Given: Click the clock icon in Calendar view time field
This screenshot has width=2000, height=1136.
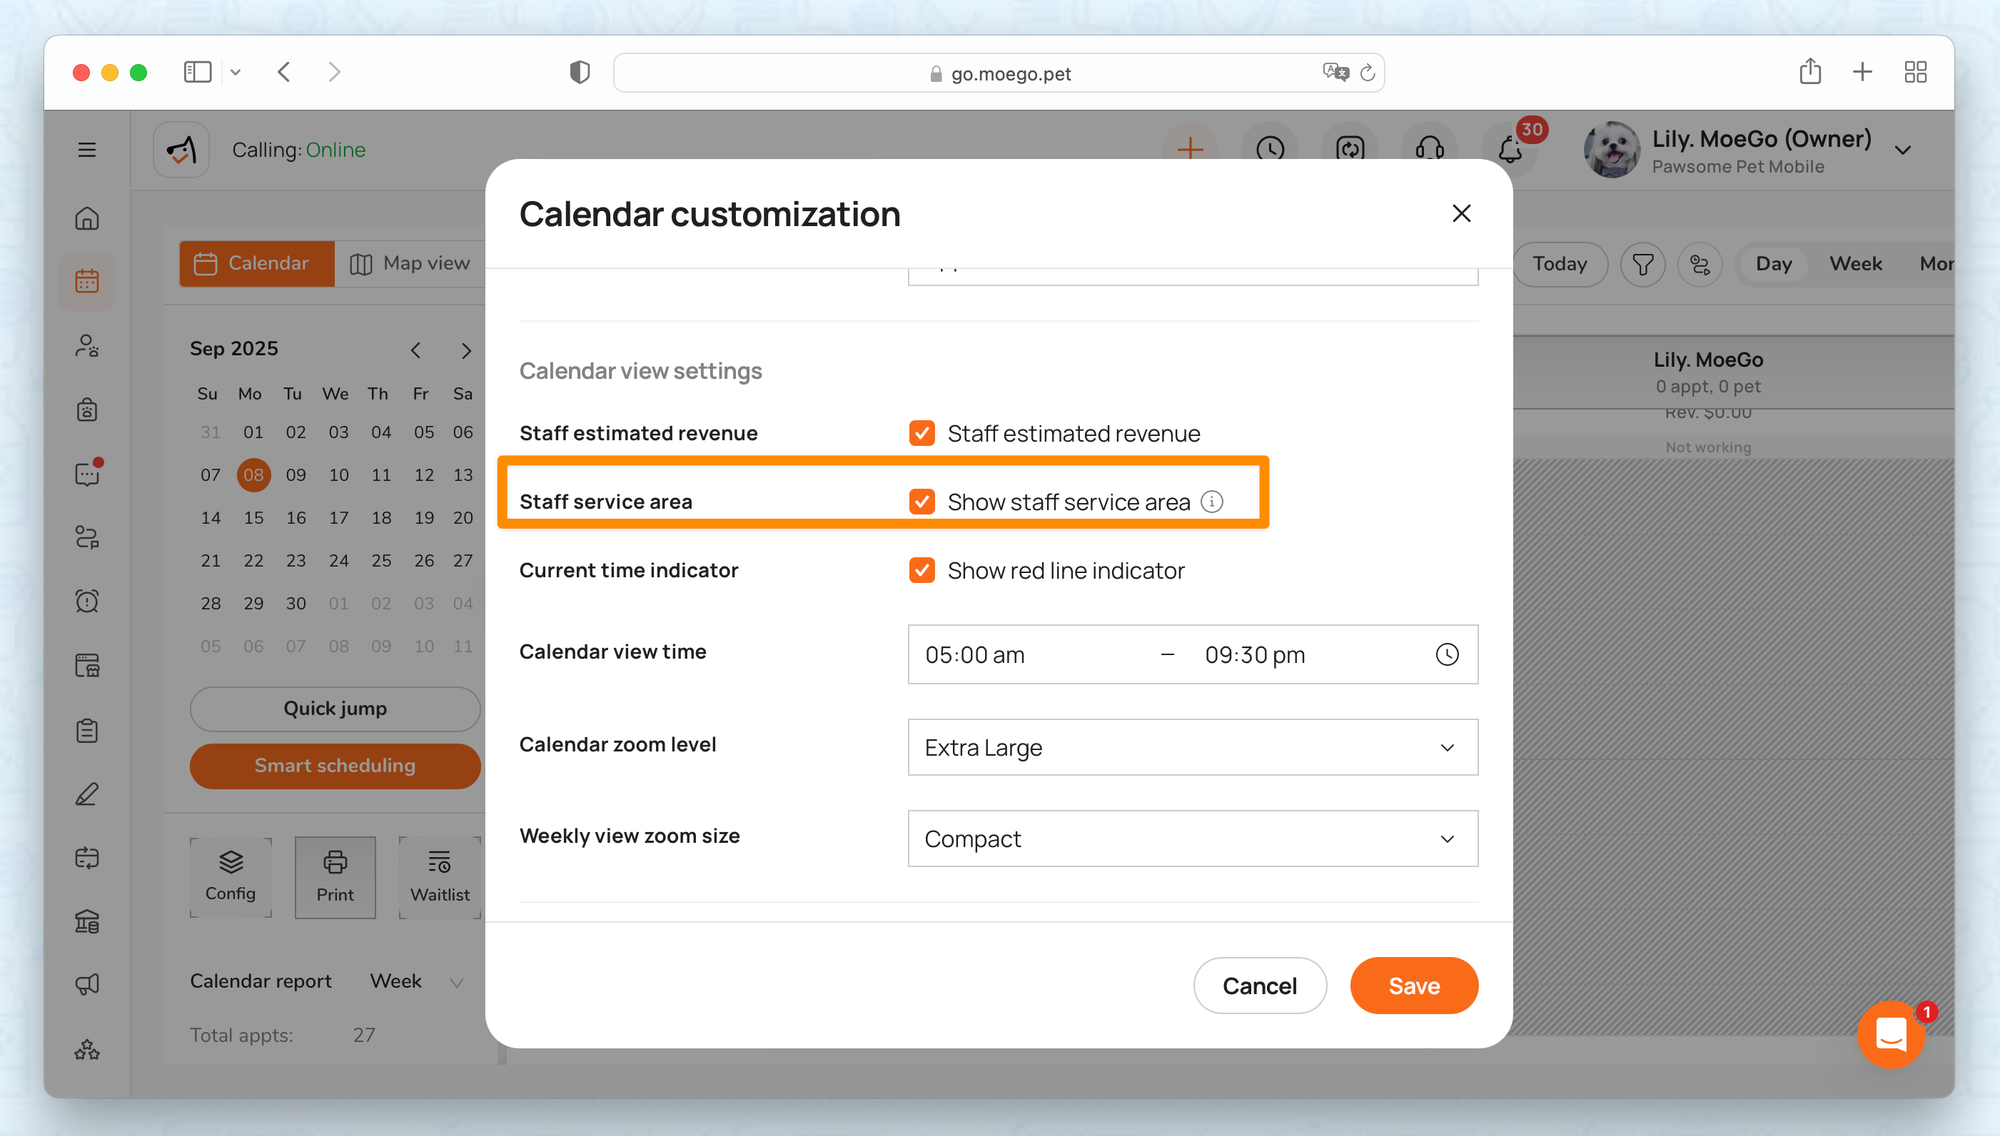Looking at the screenshot, I should click(x=1447, y=655).
